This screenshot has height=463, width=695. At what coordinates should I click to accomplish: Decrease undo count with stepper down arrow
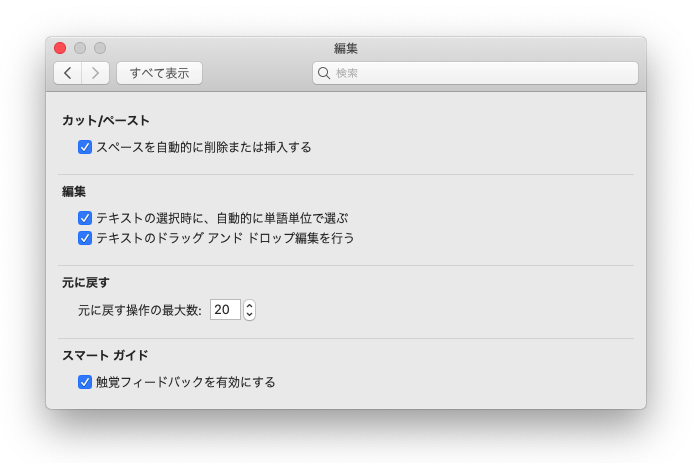pyautogui.click(x=250, y=314)
